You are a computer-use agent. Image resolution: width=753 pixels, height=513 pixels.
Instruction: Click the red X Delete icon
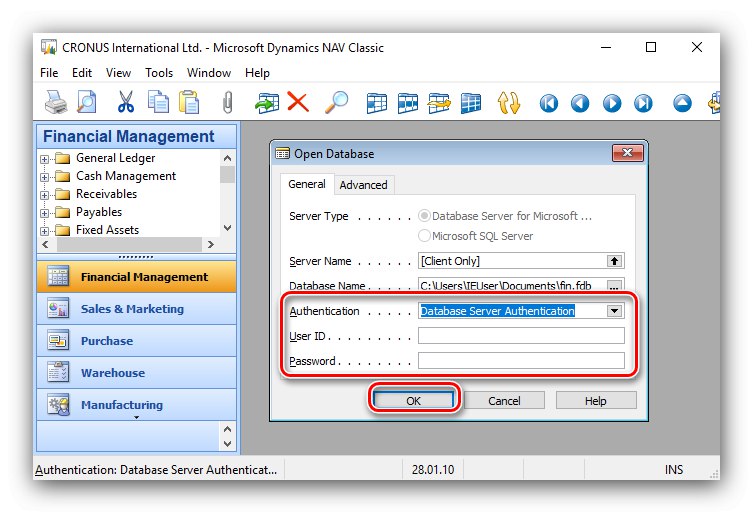298,102
